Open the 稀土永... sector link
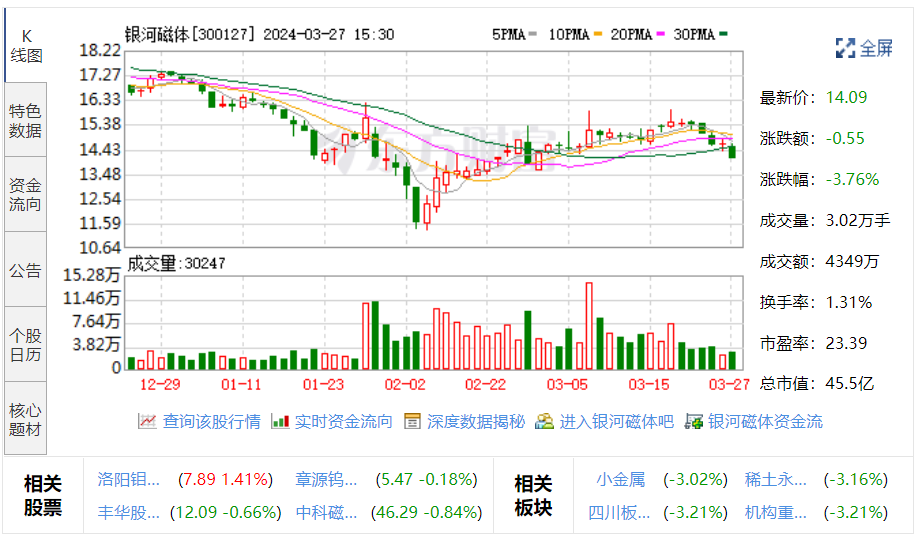Screen dimensions: 917x540 tap(775, 479)
